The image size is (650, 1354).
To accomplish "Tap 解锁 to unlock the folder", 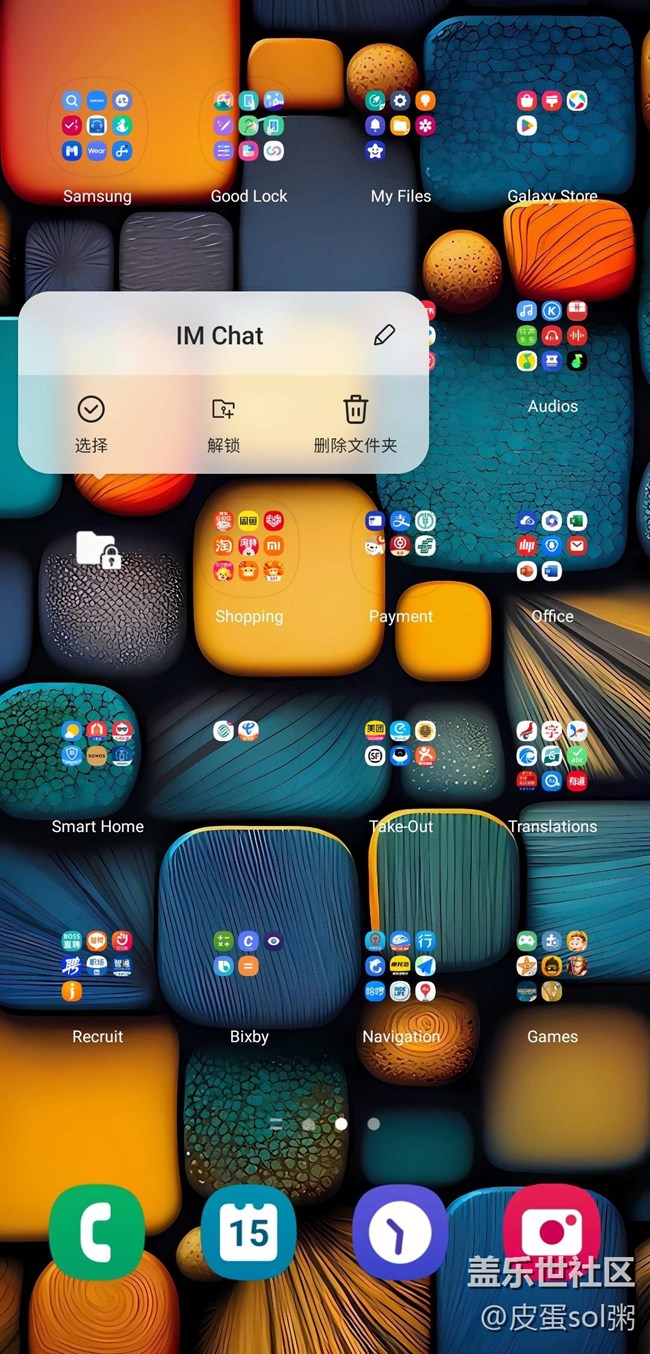I will point(224,423).
